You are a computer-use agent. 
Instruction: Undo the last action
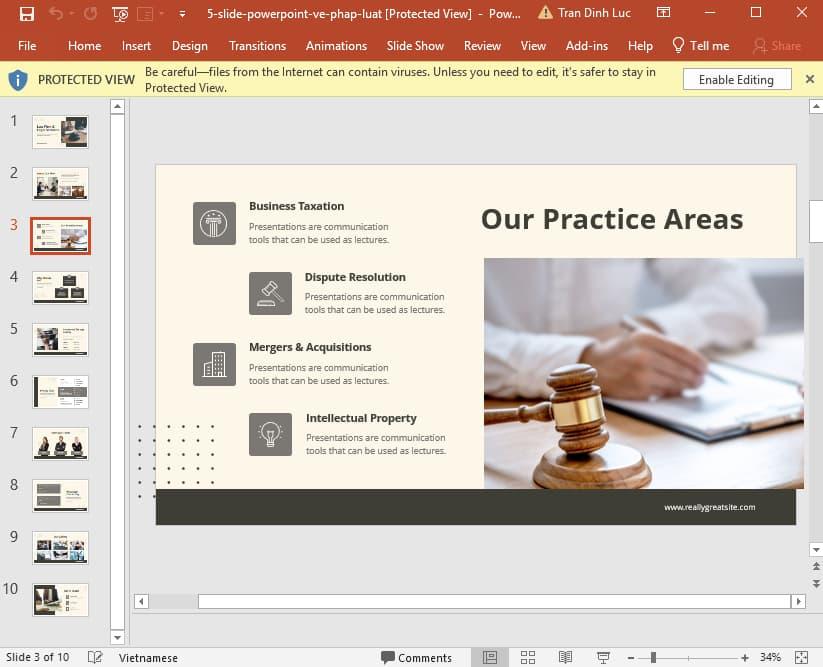[x=55, y=13]
